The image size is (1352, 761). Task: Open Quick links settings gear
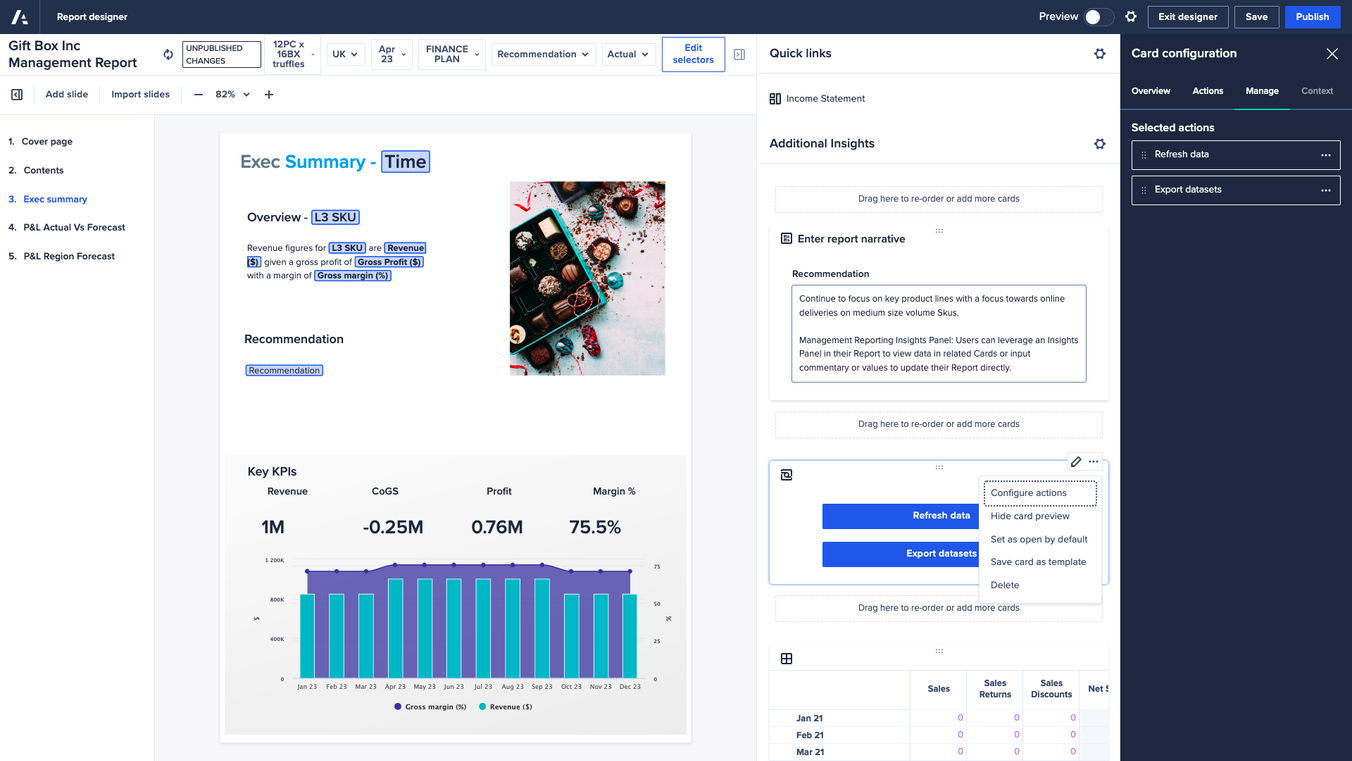click(1100, 54)
